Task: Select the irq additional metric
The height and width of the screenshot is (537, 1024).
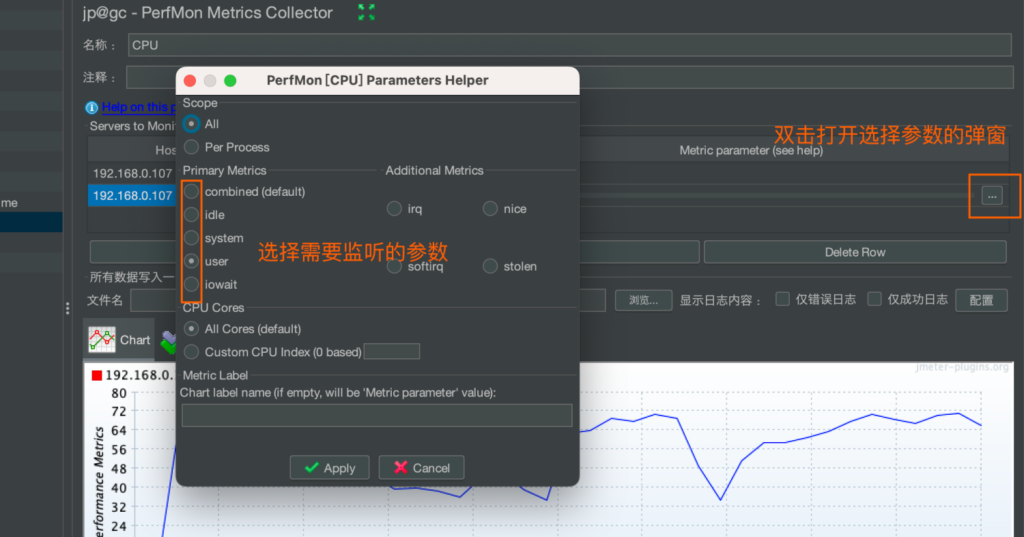Action: coord(394,208)
